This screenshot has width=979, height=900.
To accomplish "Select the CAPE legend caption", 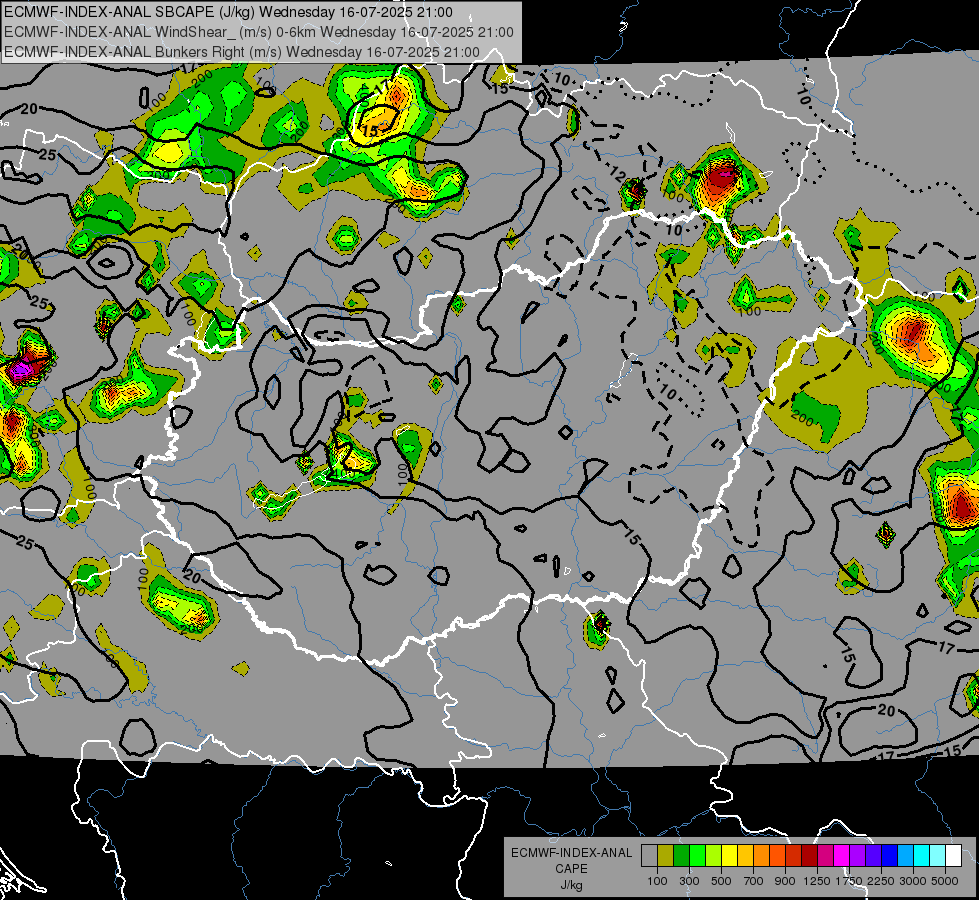I will [571, 869].
